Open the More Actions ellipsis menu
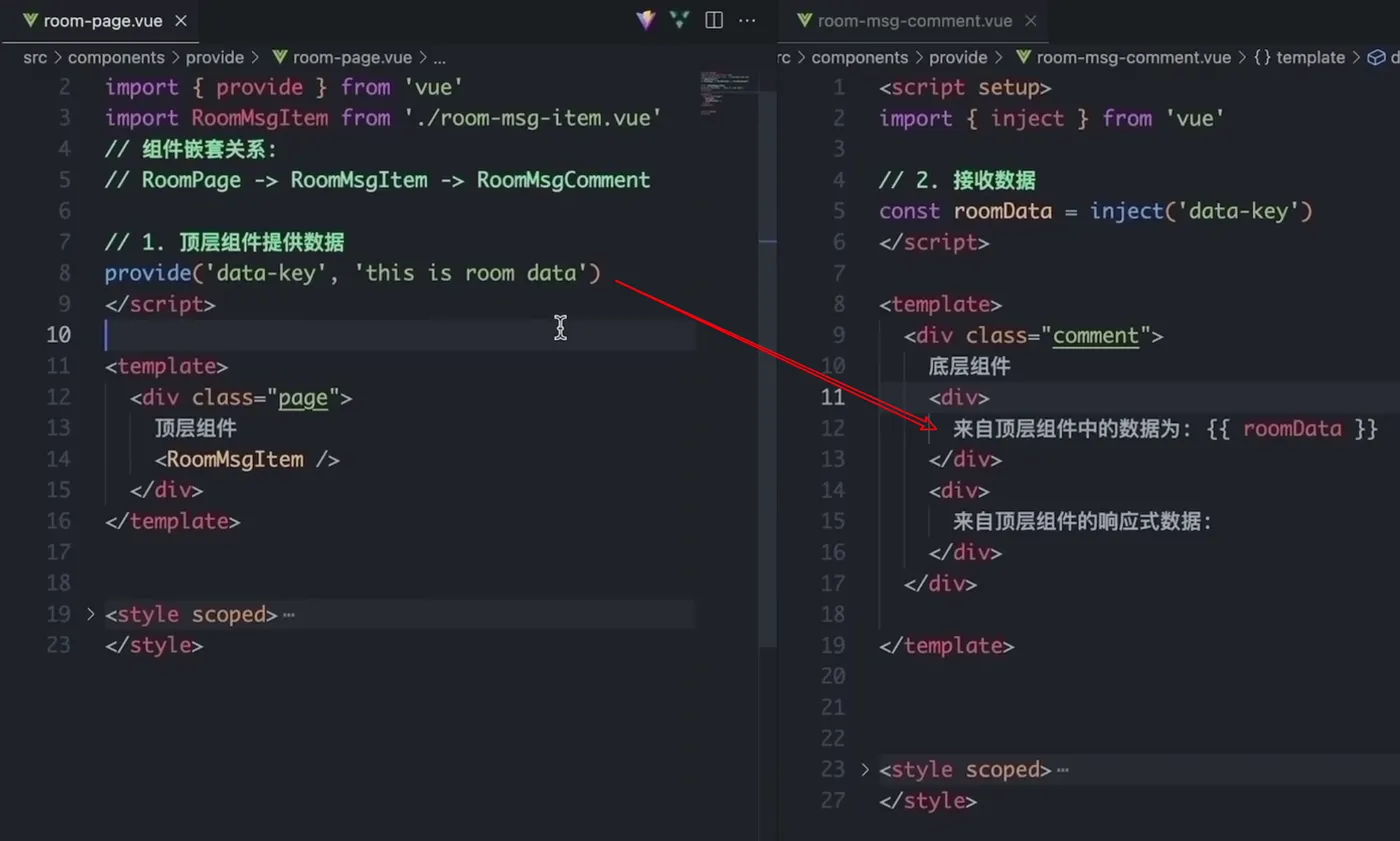1400x841 pixels. pyautogui.click(x=747, y=20)
